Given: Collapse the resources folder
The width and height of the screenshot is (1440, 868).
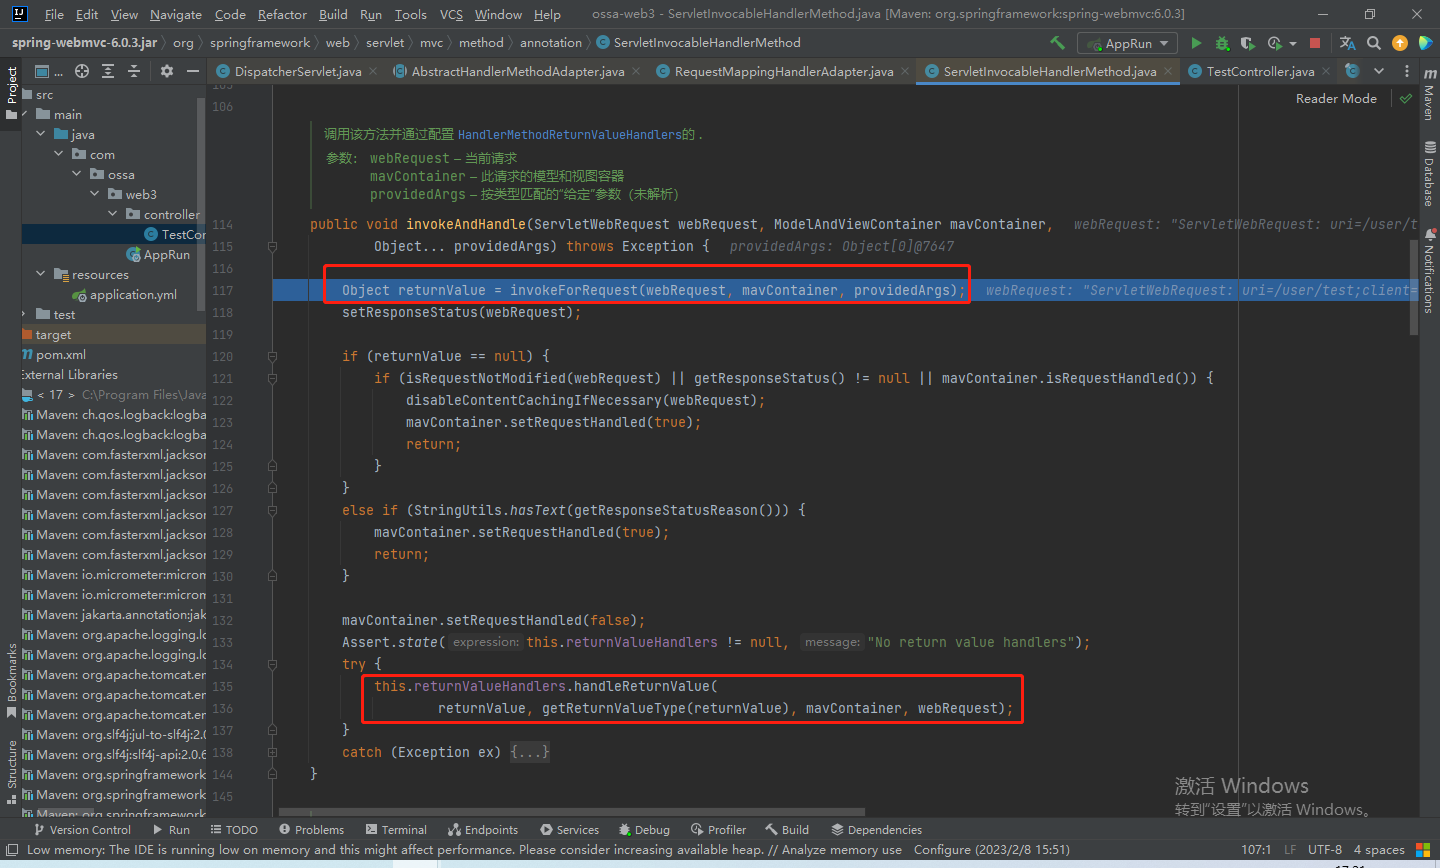Looking at the screenshot, I should (x=41, y=274).
